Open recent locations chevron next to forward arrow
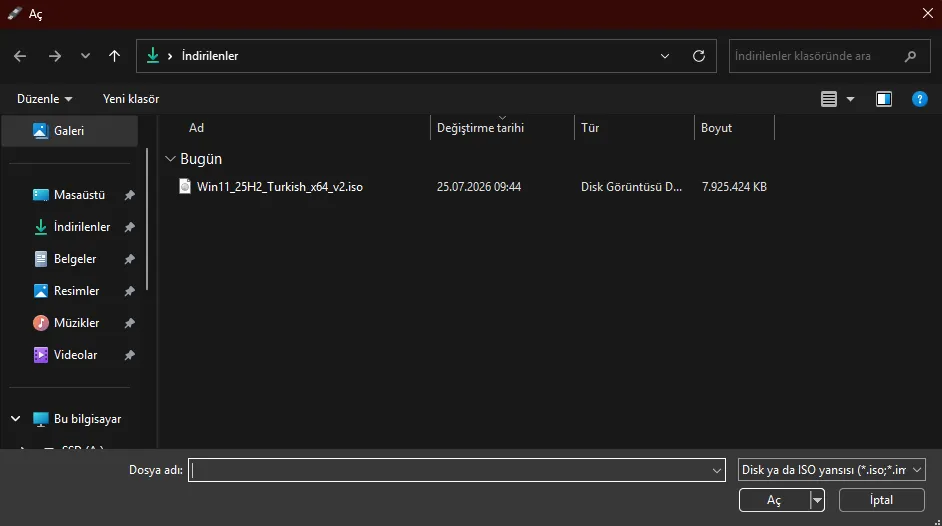Viewport: 942px width, 526px height. 85,56
